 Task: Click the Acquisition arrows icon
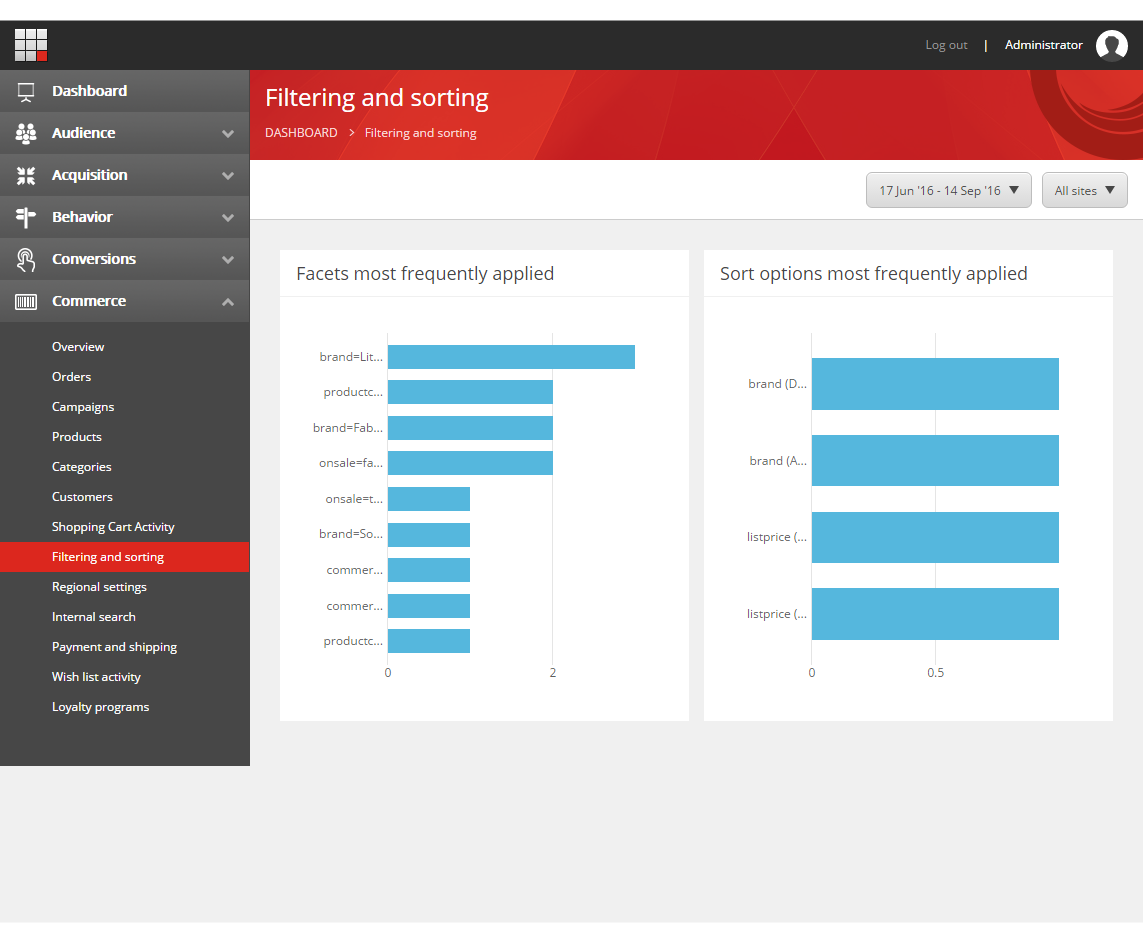(26, 175)
